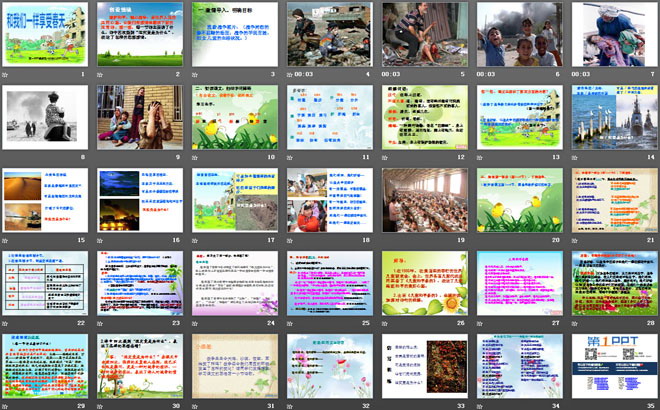Preview animation via star icon under slide 10

(x=197, y=157)
